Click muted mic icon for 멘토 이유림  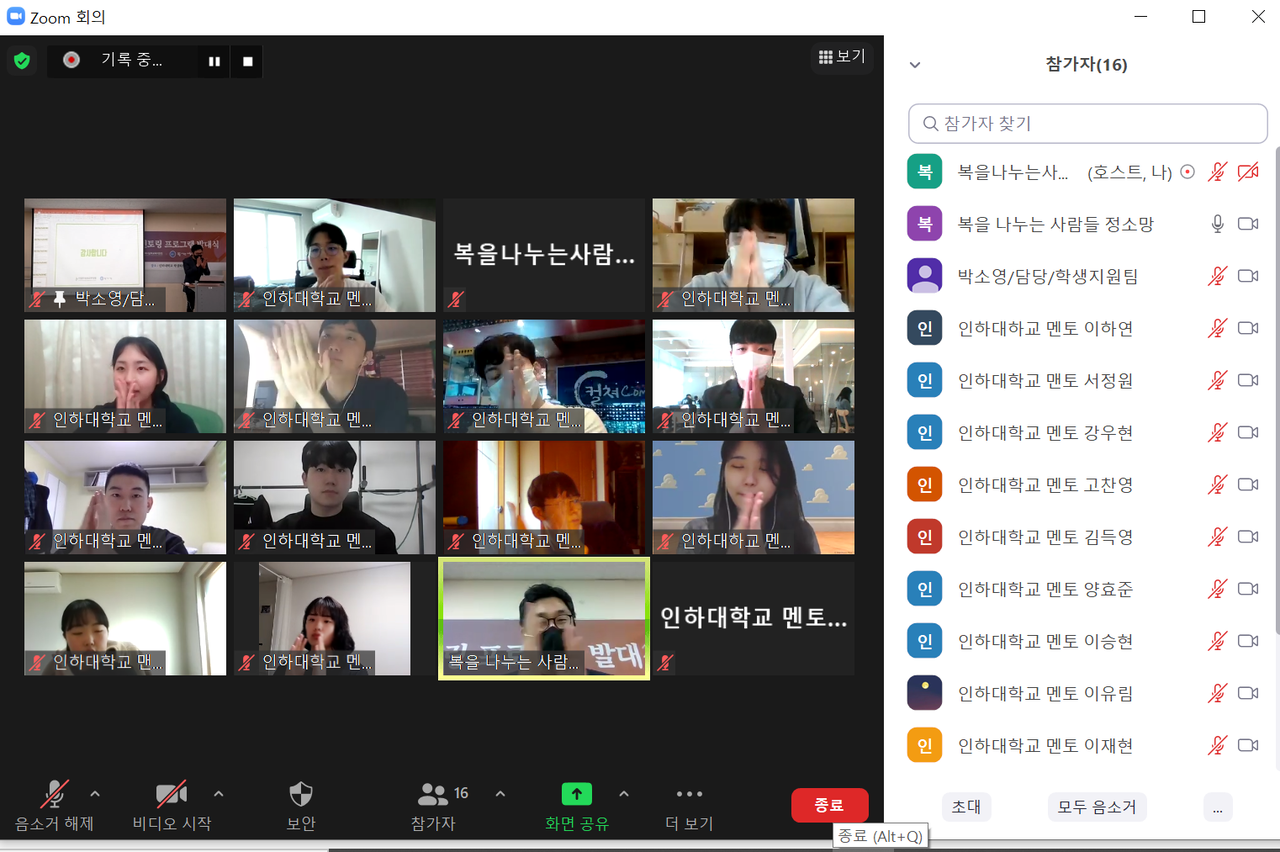(1217, 692)
